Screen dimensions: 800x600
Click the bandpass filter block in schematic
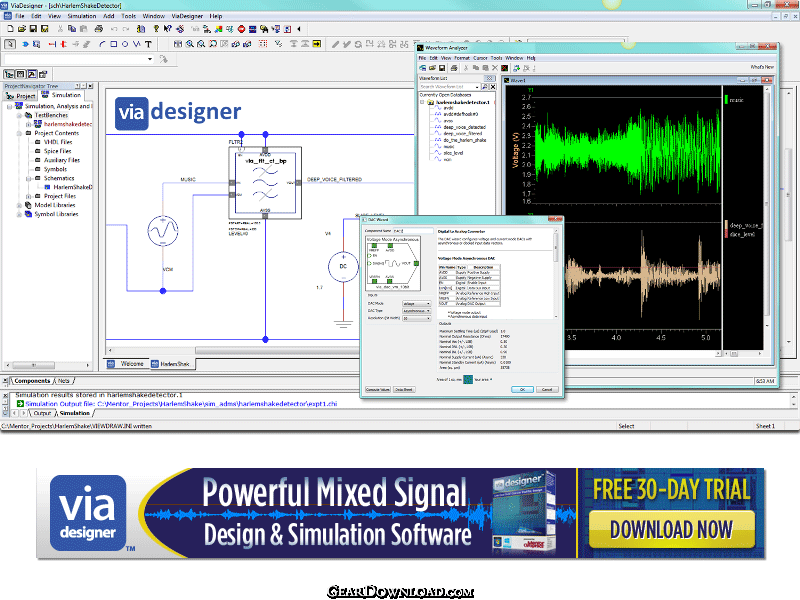point(265,183)
